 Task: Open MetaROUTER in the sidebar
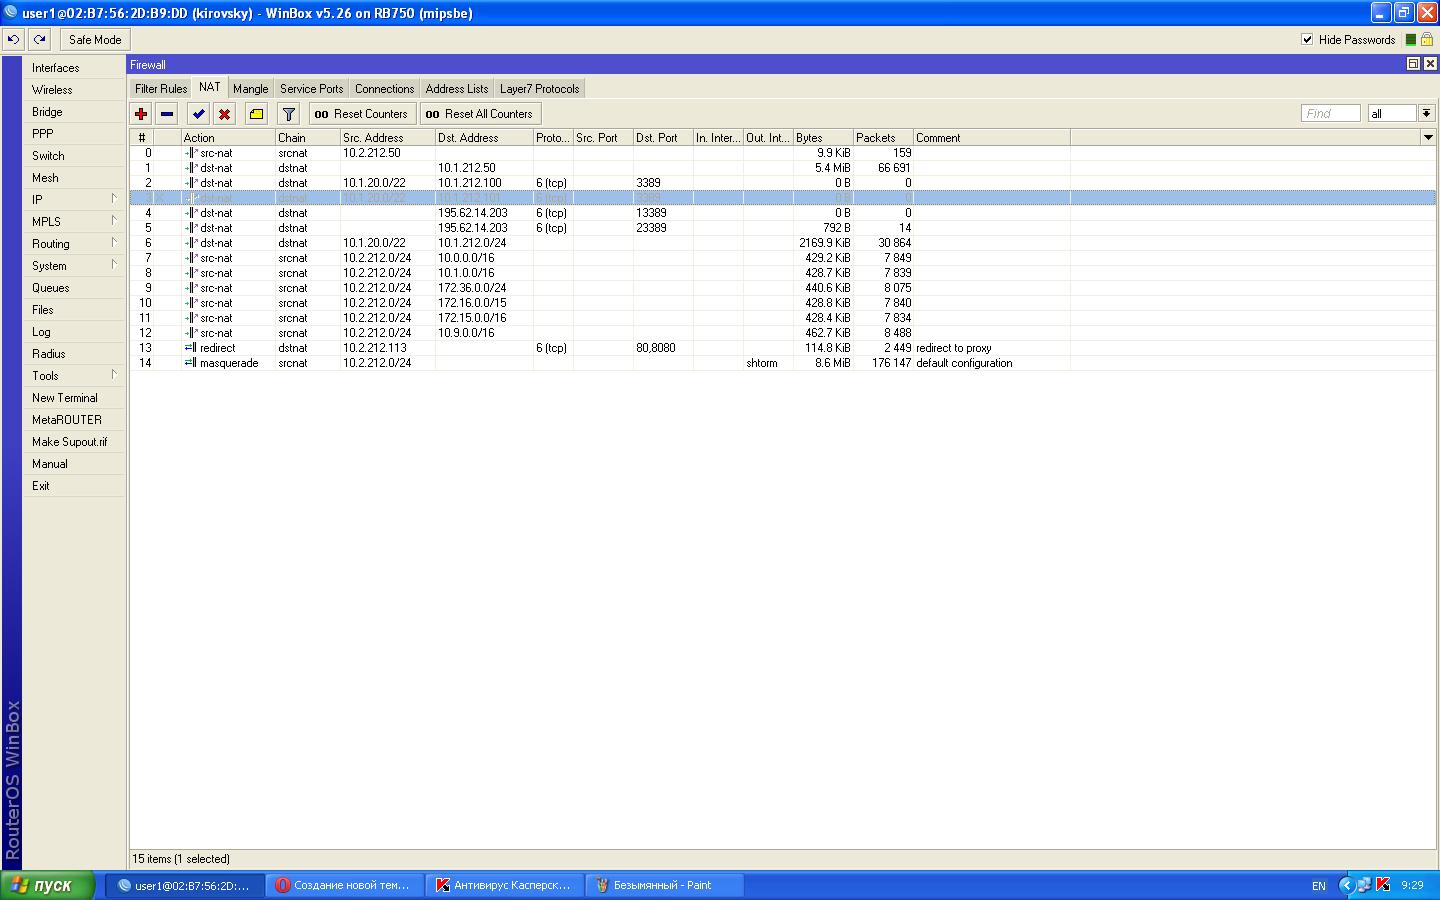click(75, 420)
